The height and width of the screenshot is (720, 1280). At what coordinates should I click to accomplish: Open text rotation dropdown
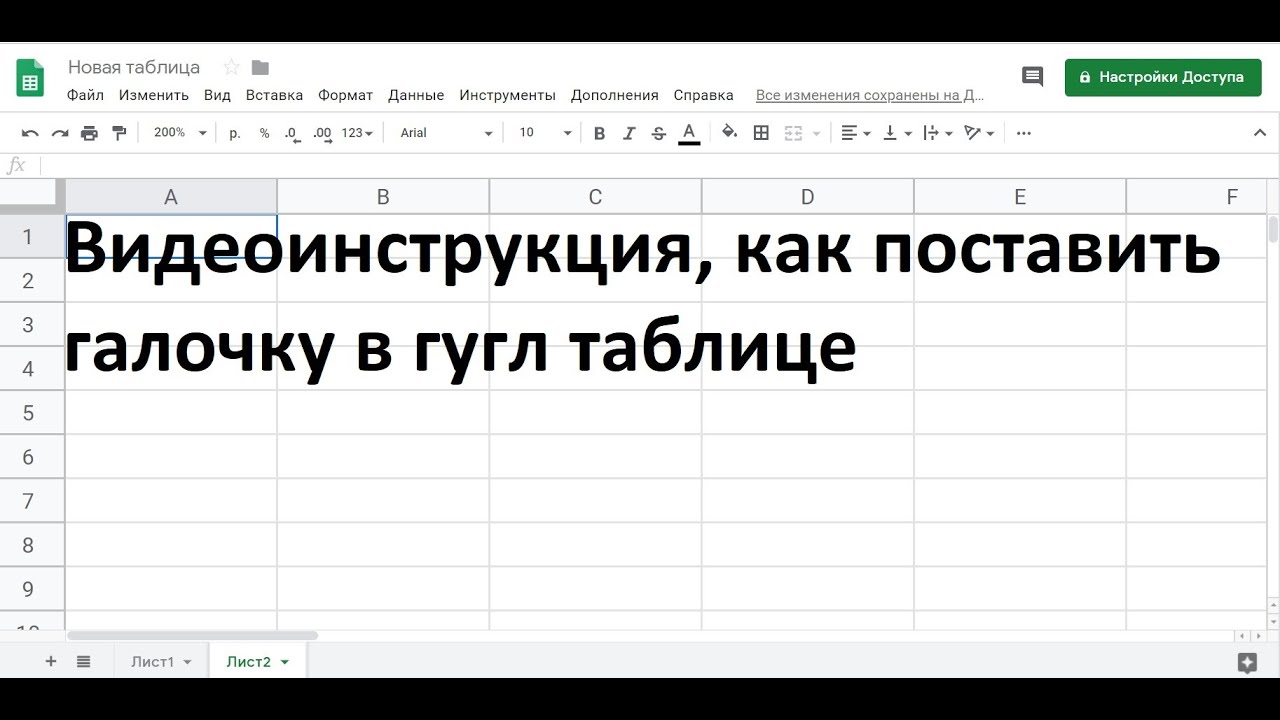tap(979, 133)
